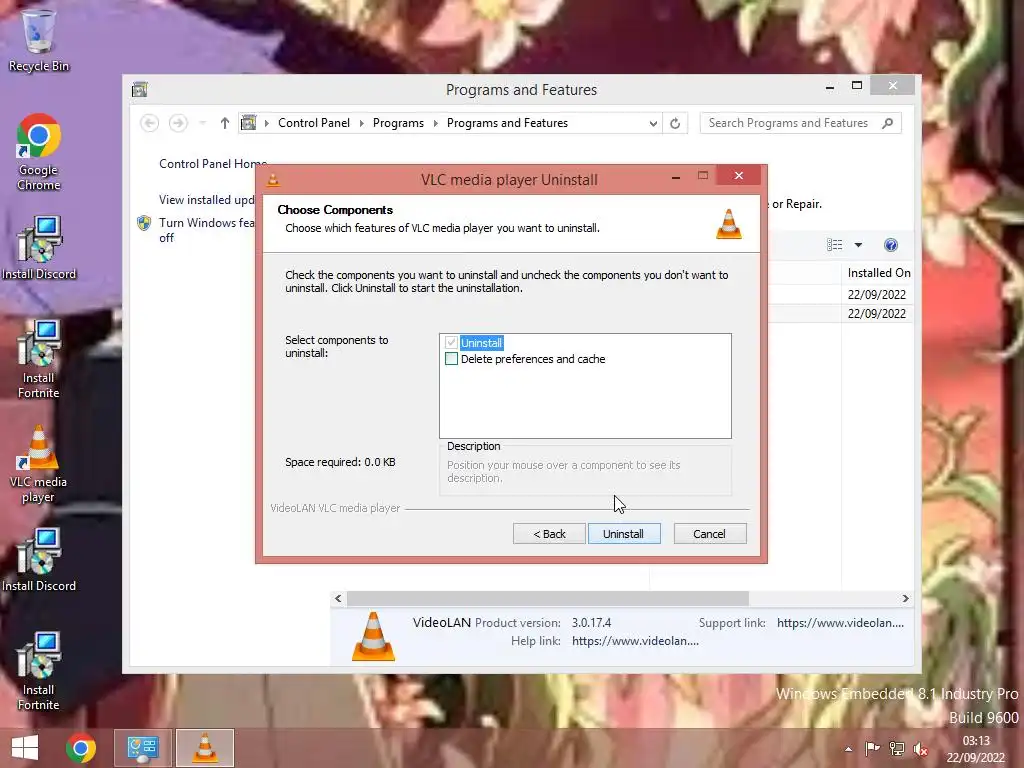The image size is (1024, 768).
Task: Open recent locations dropdown arrow
Action: (202, 123)
